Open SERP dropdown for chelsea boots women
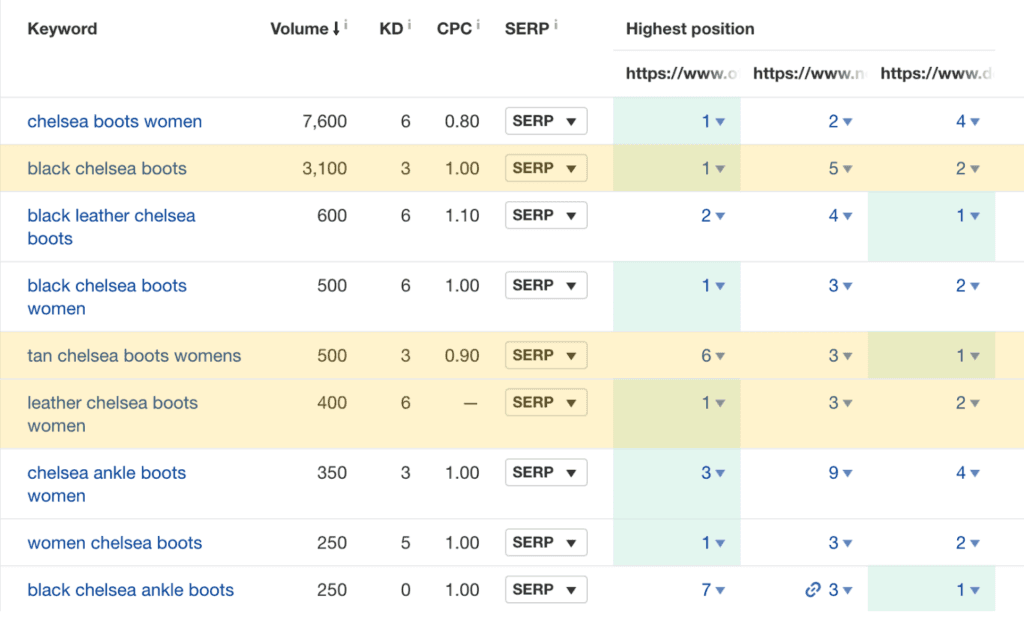 (x=546, y=121)
